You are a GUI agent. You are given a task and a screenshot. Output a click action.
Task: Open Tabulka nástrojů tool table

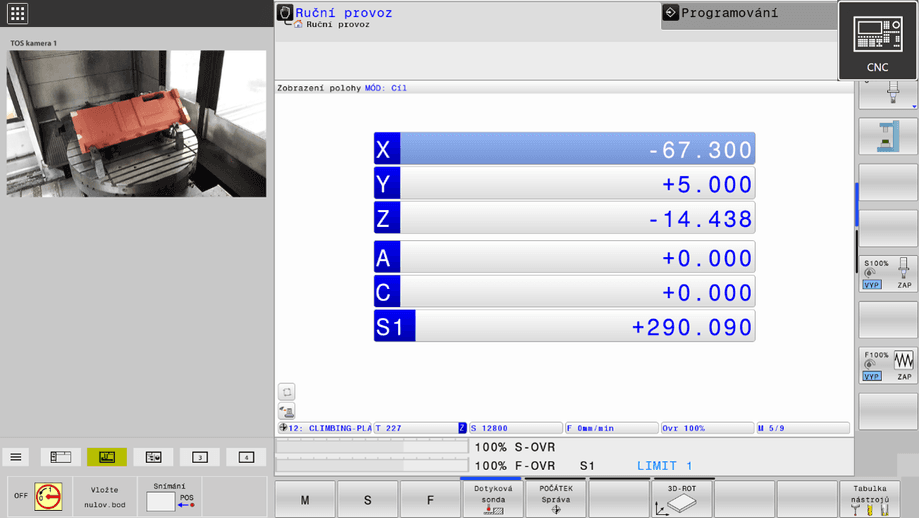[x=869, y=499]
